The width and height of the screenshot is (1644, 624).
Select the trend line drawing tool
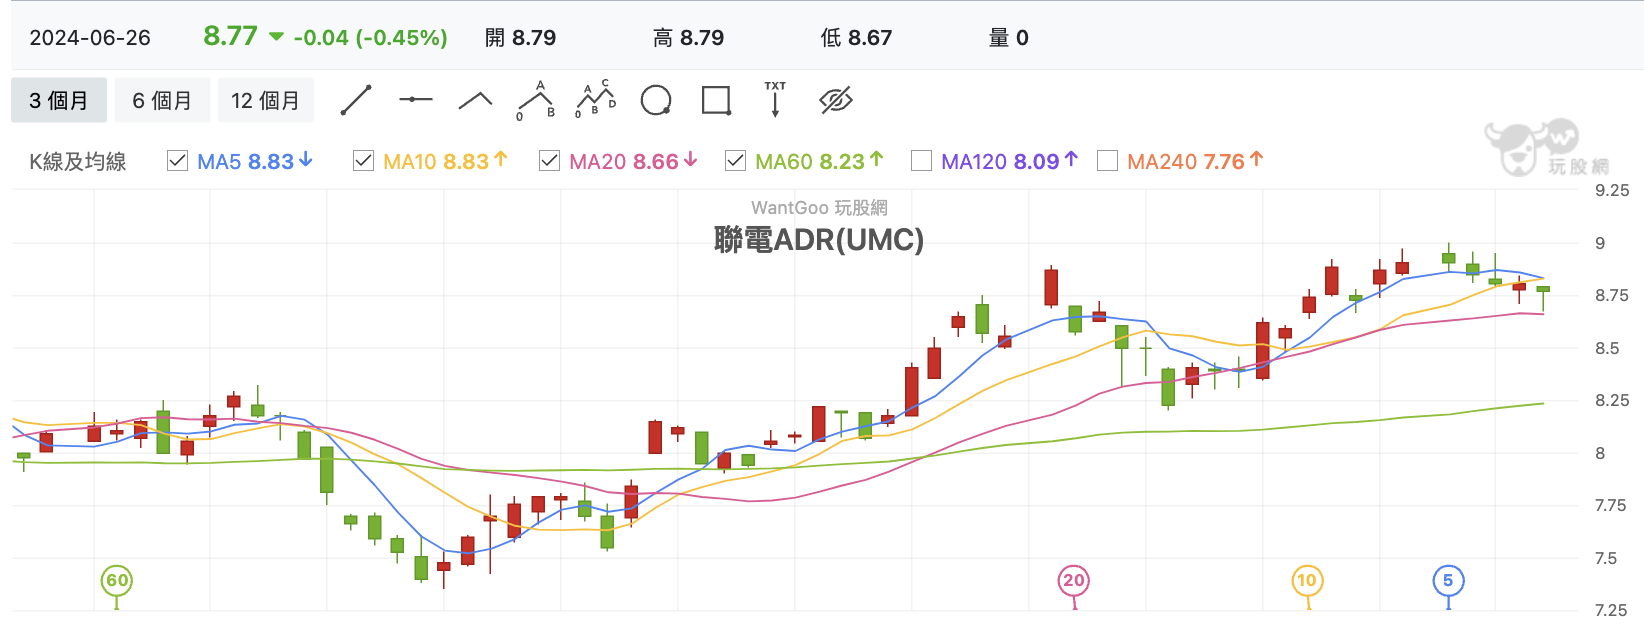pyautogui.click(x=356, y=100)
